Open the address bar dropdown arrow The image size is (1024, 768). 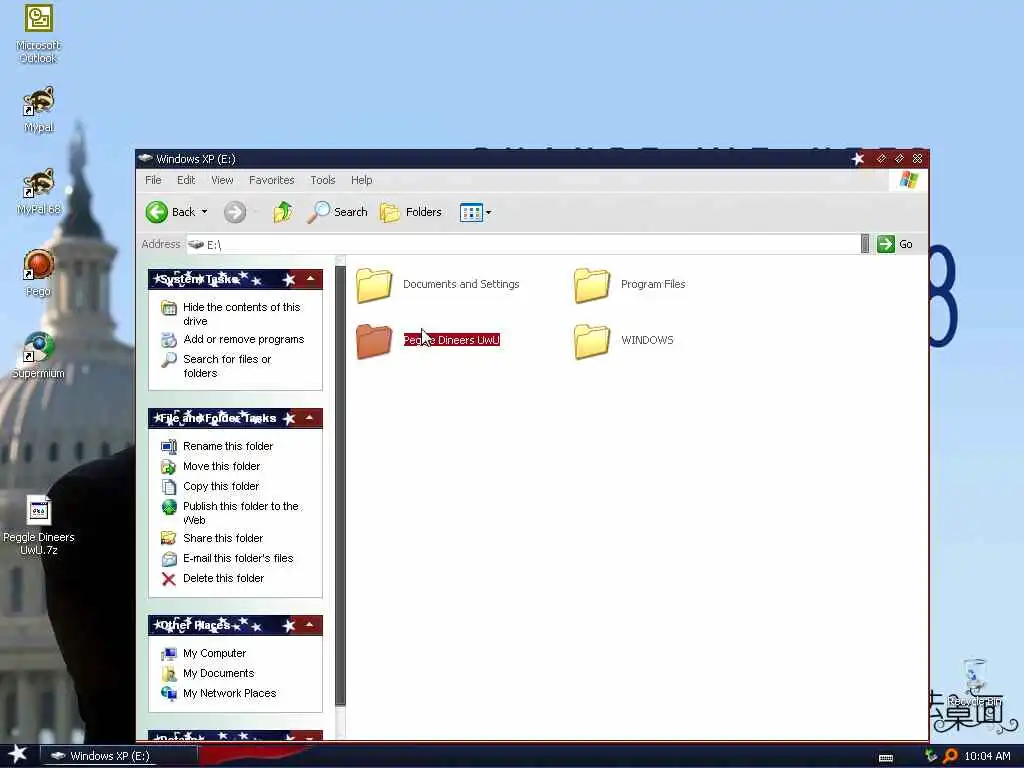pos(865,244)
